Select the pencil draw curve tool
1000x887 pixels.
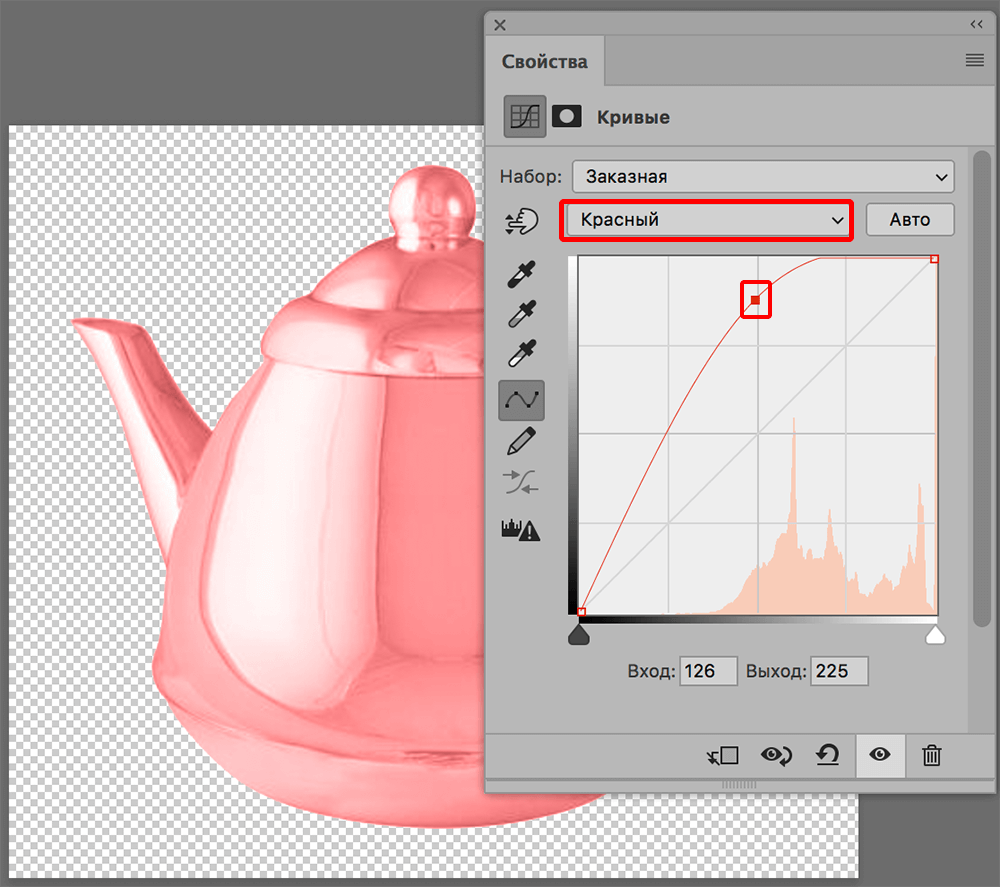coord(521,441)
